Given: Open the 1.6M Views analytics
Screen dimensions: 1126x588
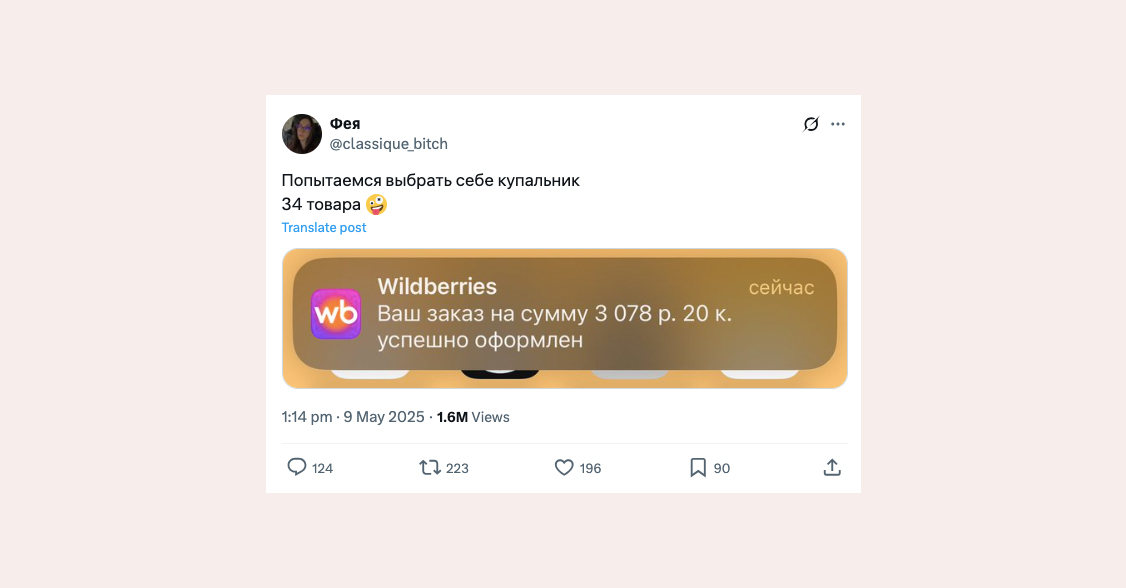Looking at the screenshot, I should coord(473,417).
